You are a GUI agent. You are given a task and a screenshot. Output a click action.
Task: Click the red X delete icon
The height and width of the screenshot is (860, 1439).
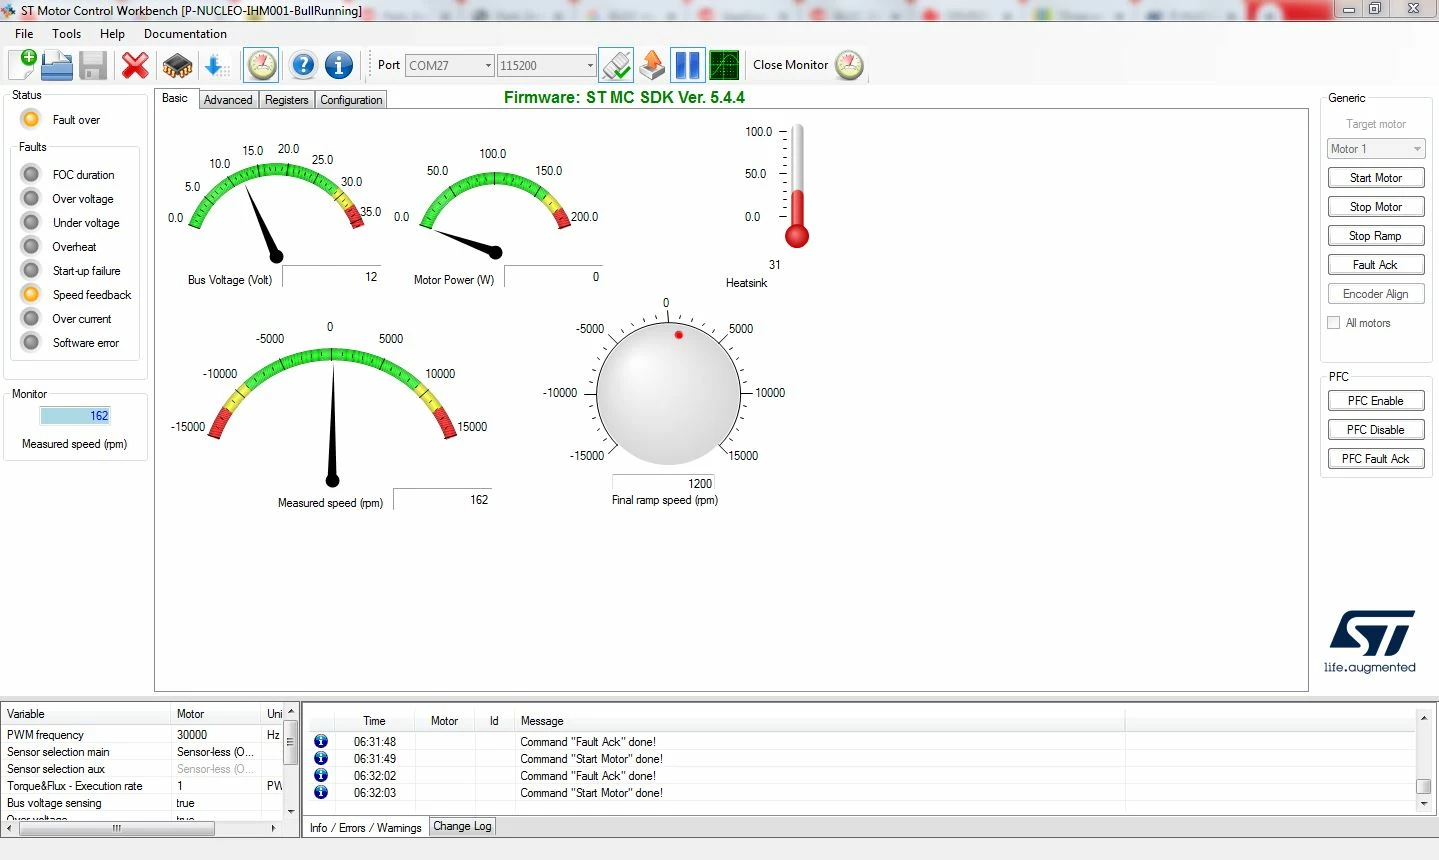click(135, 65)
